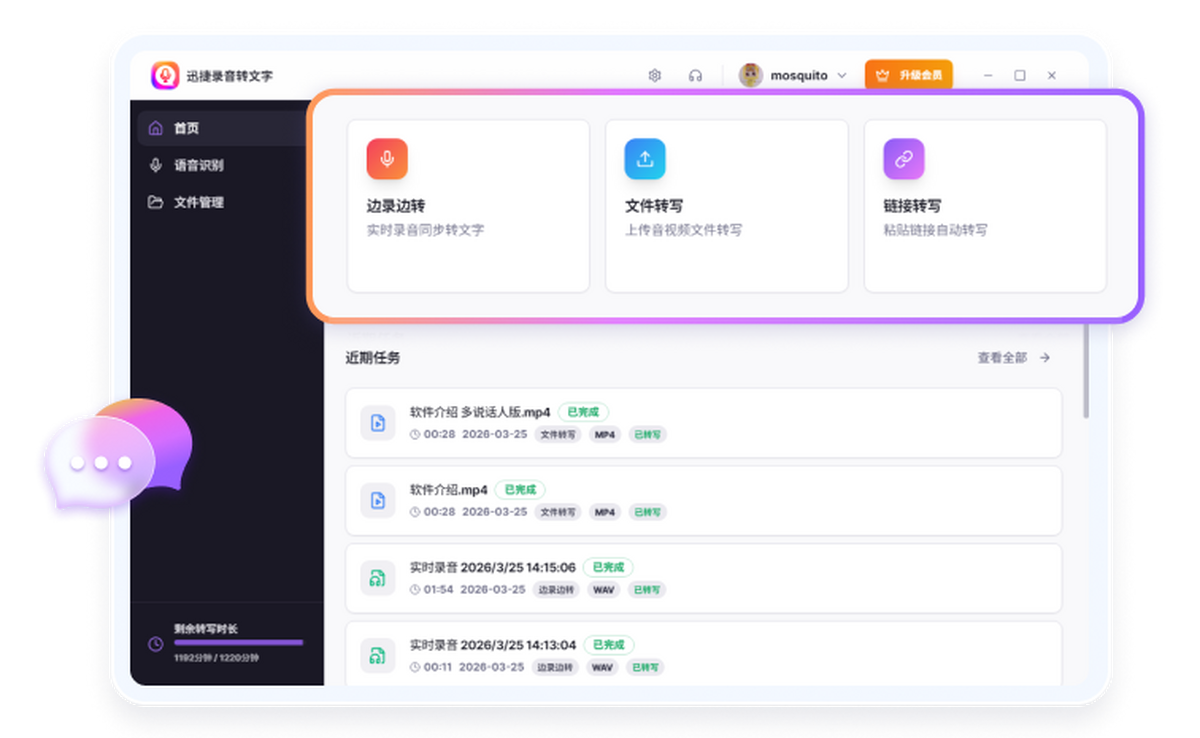Click the microphone icon beside 语音识别
Image resolution: width=1200 pixels, height=738 pixels.
tap(155, 165)
